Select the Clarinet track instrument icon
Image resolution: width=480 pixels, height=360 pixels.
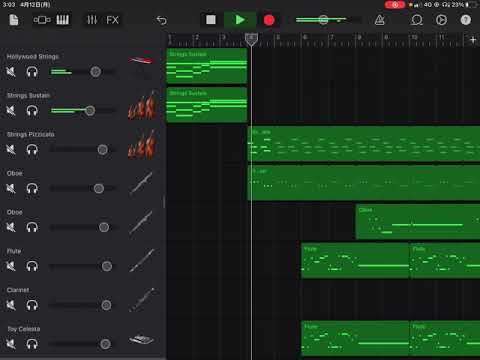(142, 300)
